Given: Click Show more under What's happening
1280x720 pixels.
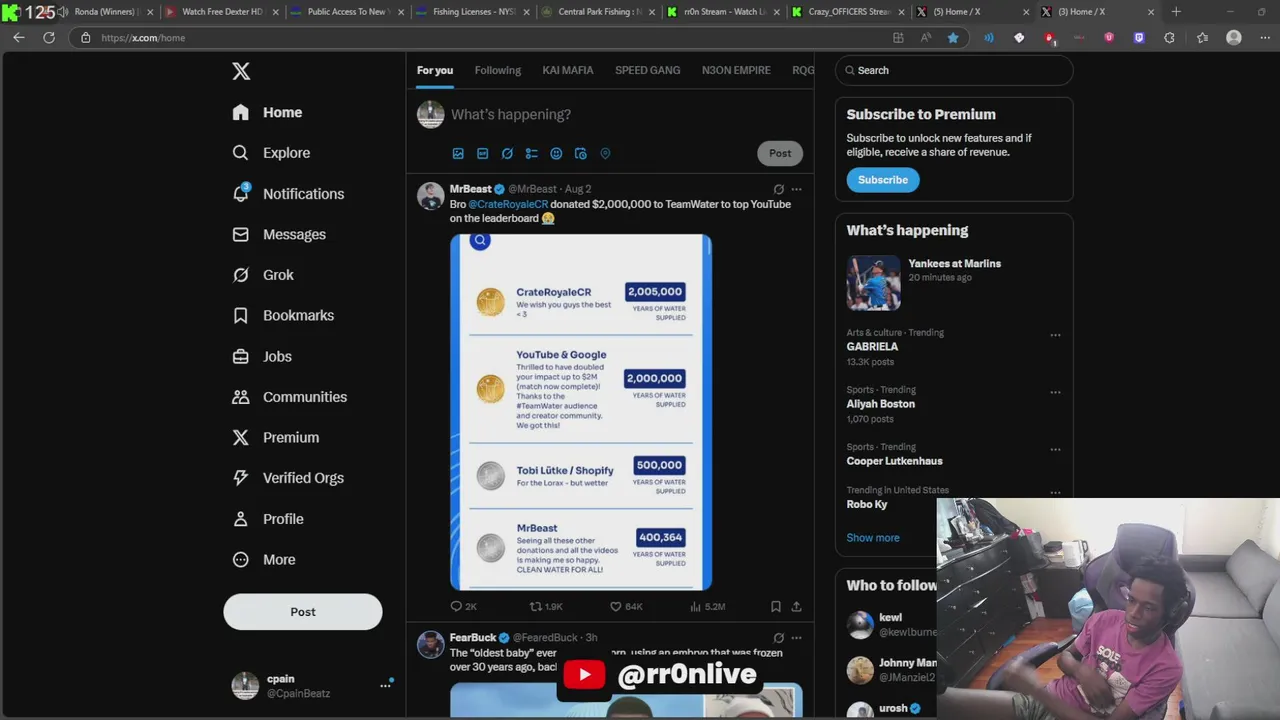Looking at the screenshot, I should click(873, 537).
